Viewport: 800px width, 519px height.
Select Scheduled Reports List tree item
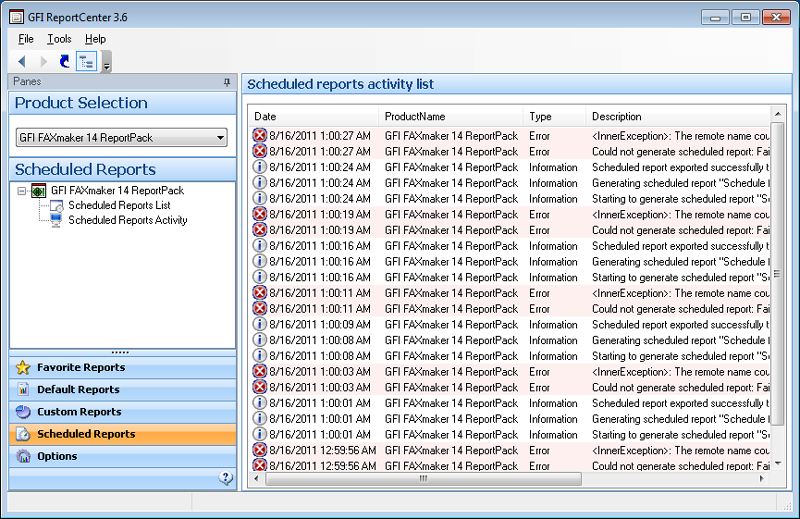(119, 205)
